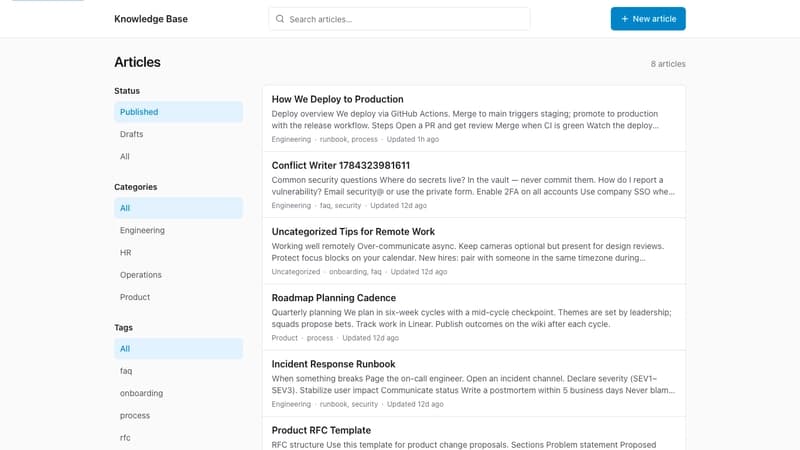Filter by process tag
This screenshot has height=450, width=800.
[x=179, y=415]
